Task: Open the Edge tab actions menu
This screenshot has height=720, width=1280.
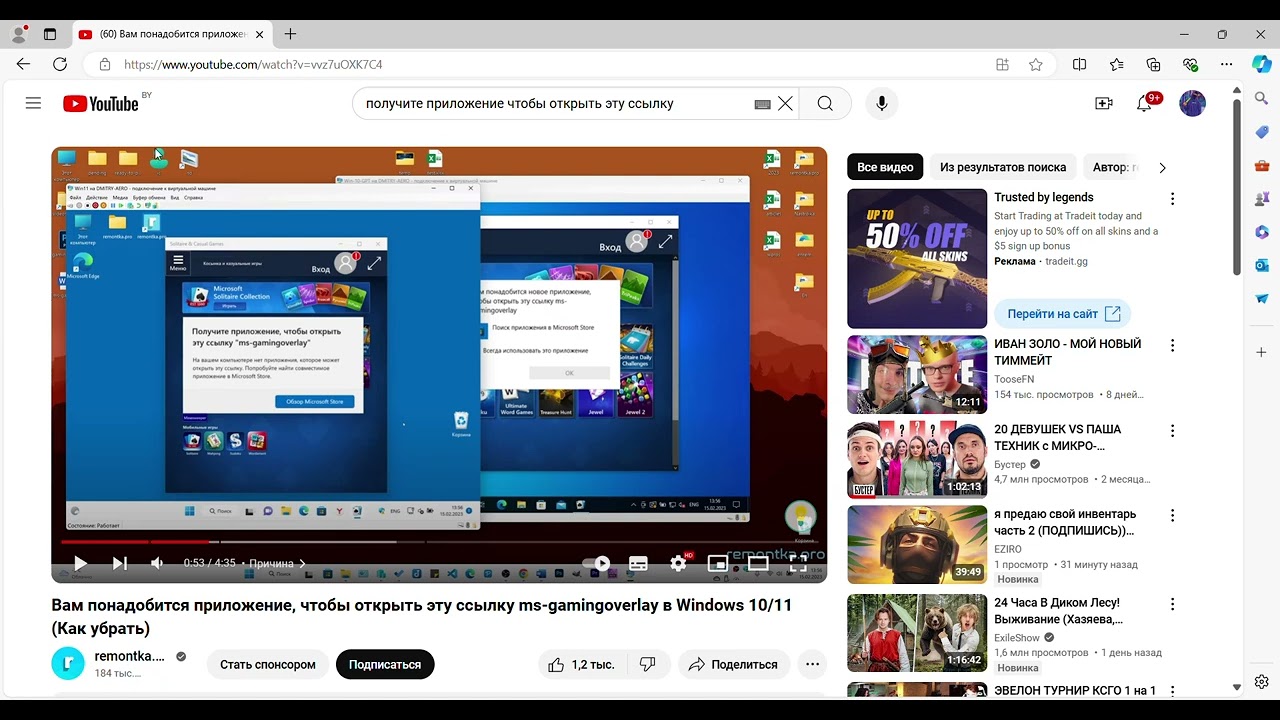Action: click(50, 34)
